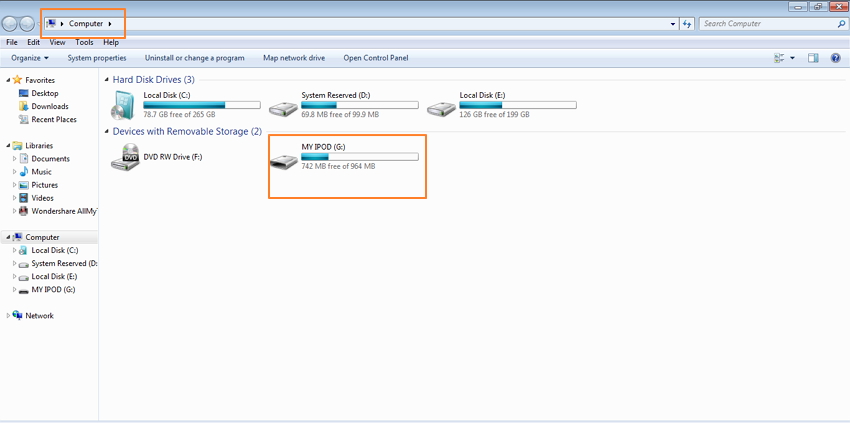This screenshot has height=423, width=850.
Task: Open the DVD RW Drive (F:) icon
Action: [x=126, y=157]
